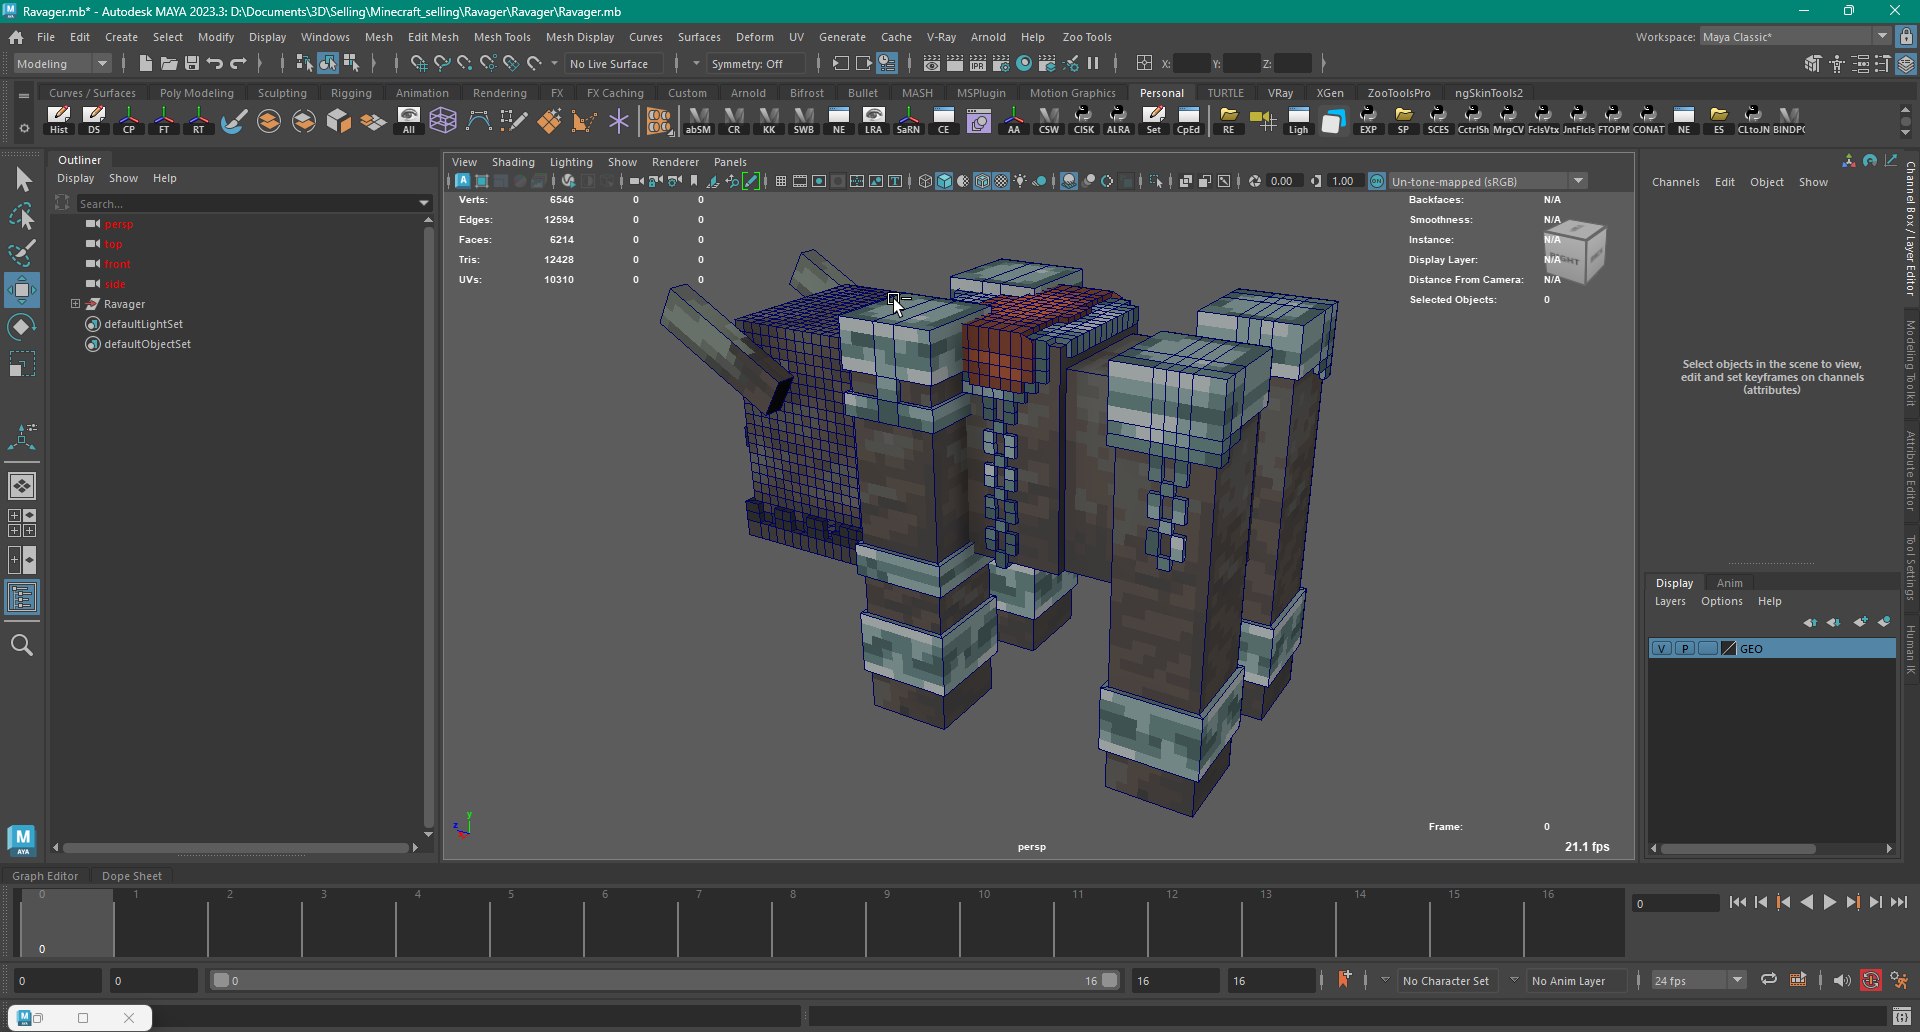Select the GEO display layer

point(1771,648)
